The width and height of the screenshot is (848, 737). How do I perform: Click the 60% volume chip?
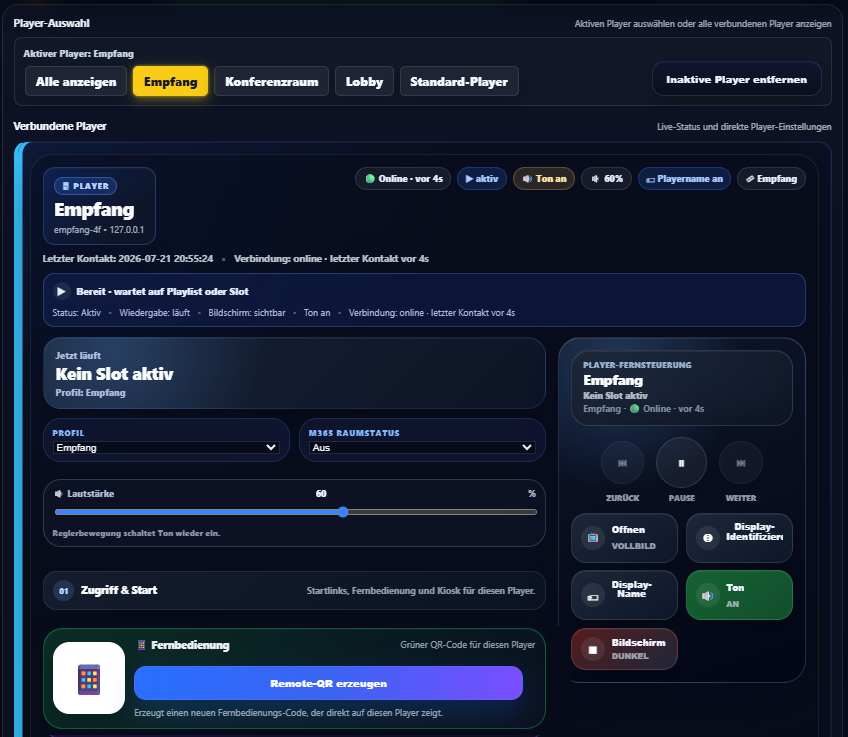tap(606, 178)
